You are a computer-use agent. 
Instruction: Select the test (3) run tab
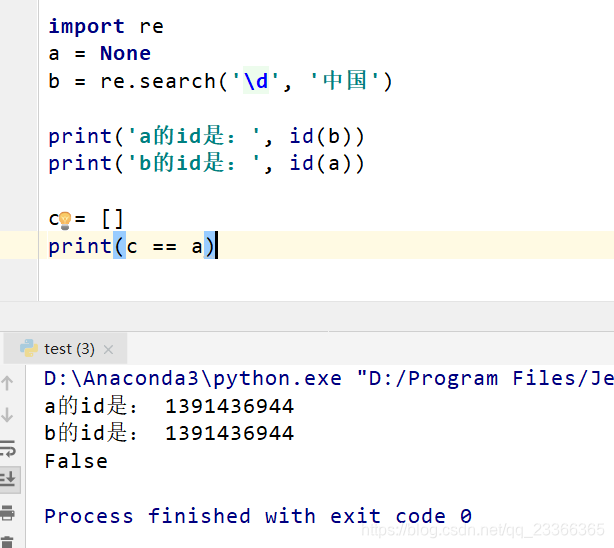click(x=65, y=349)
